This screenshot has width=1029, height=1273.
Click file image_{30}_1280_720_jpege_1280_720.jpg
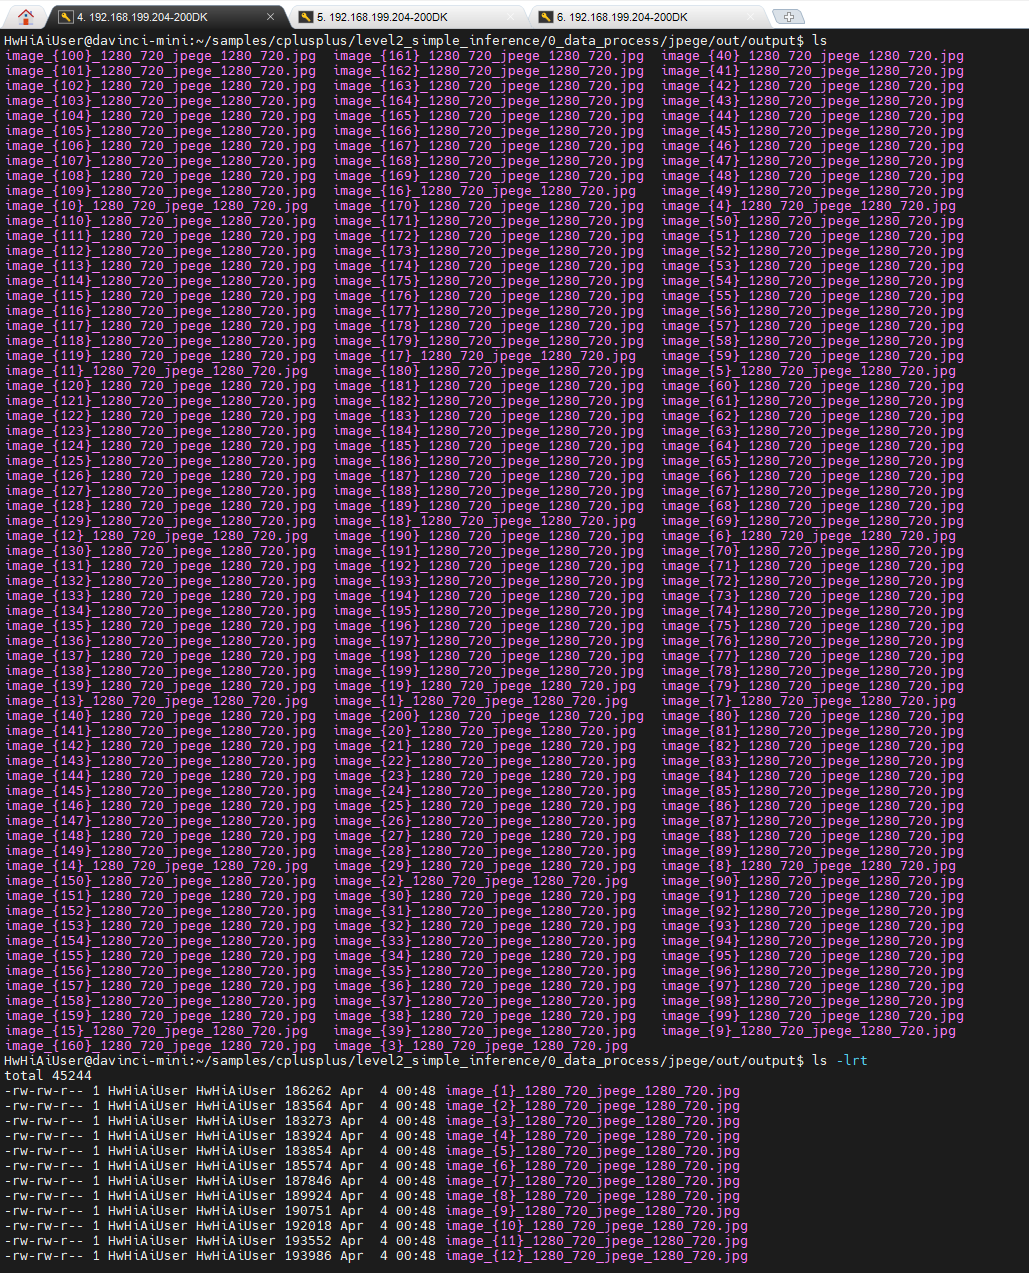(x=485, y=896)
